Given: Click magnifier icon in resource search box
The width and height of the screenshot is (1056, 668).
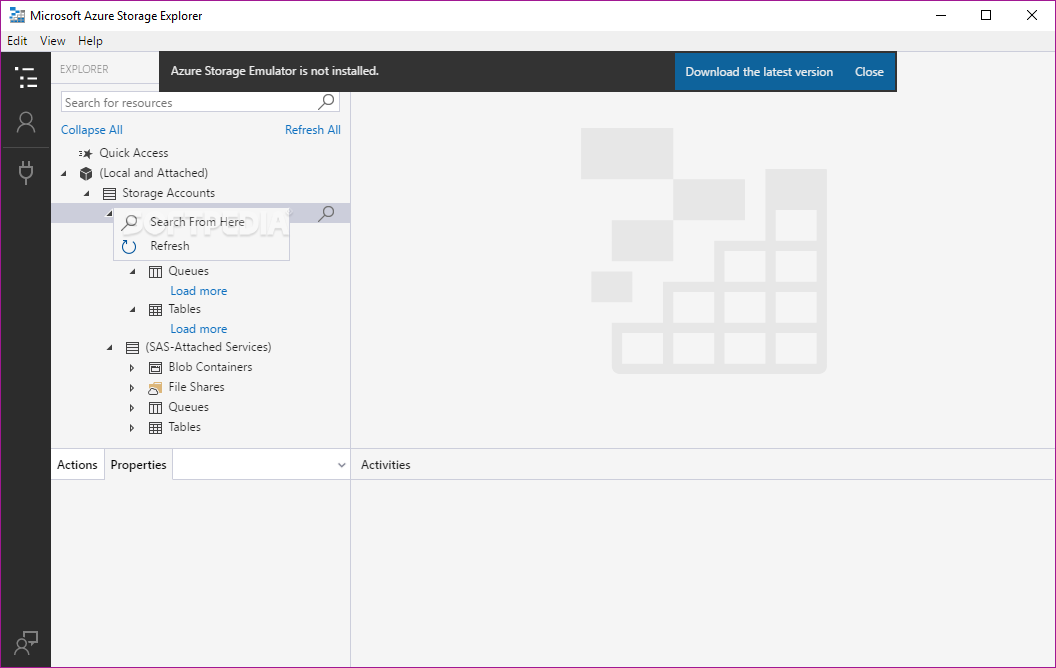Looking at the screenshot, I should (x=327, y=102).
